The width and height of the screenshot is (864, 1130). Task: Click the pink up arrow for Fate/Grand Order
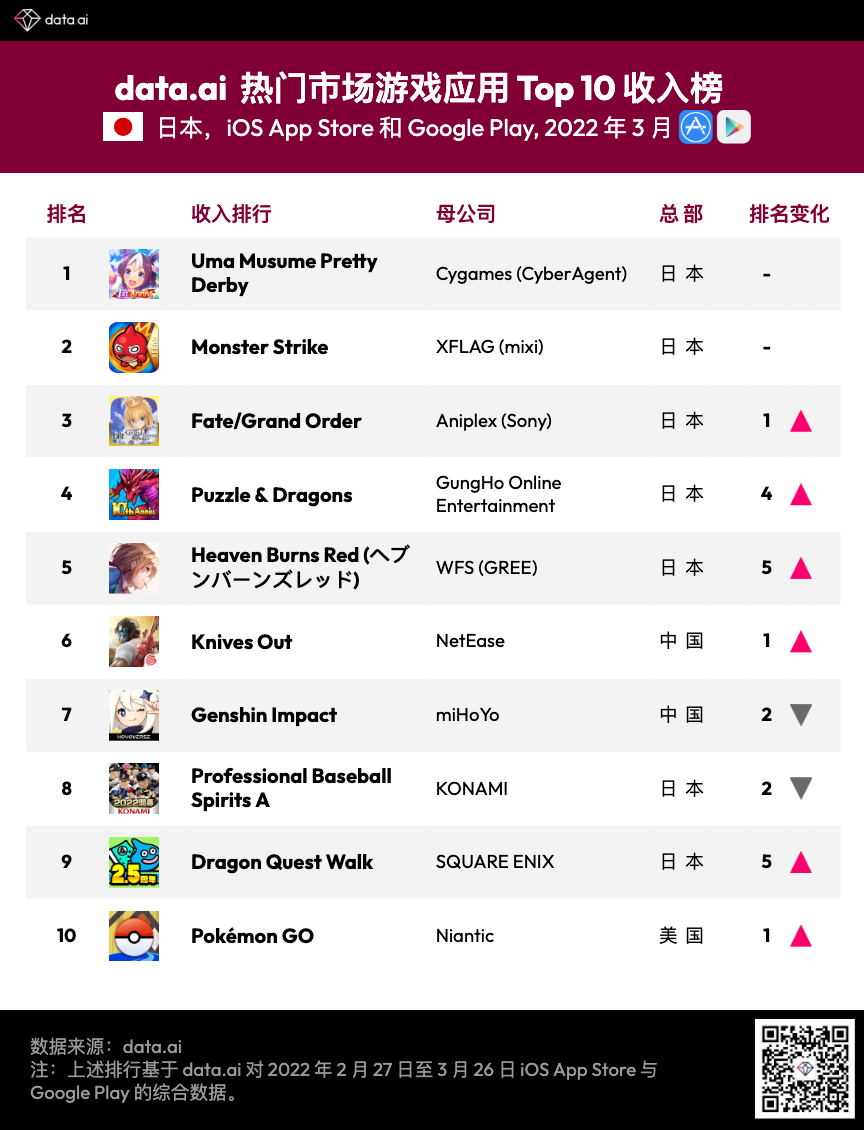800,421
